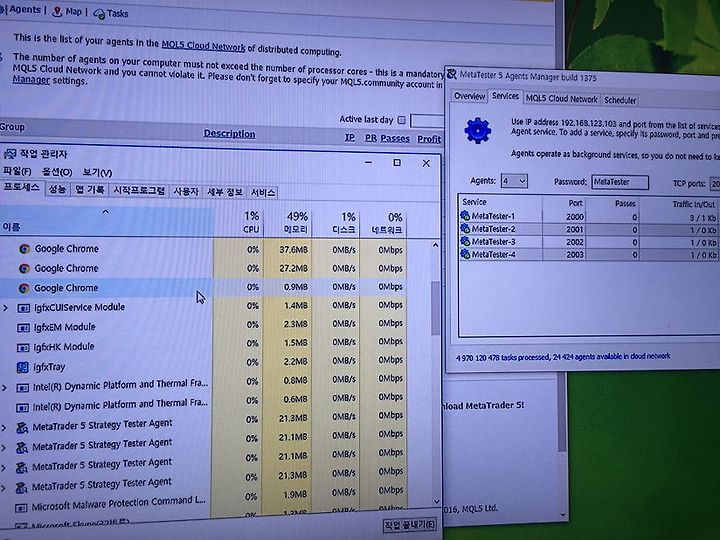This screenshot has width=720, height=540.
Task: Expand the first Intel Dynamic Platform process
Action: click(4, 388)
